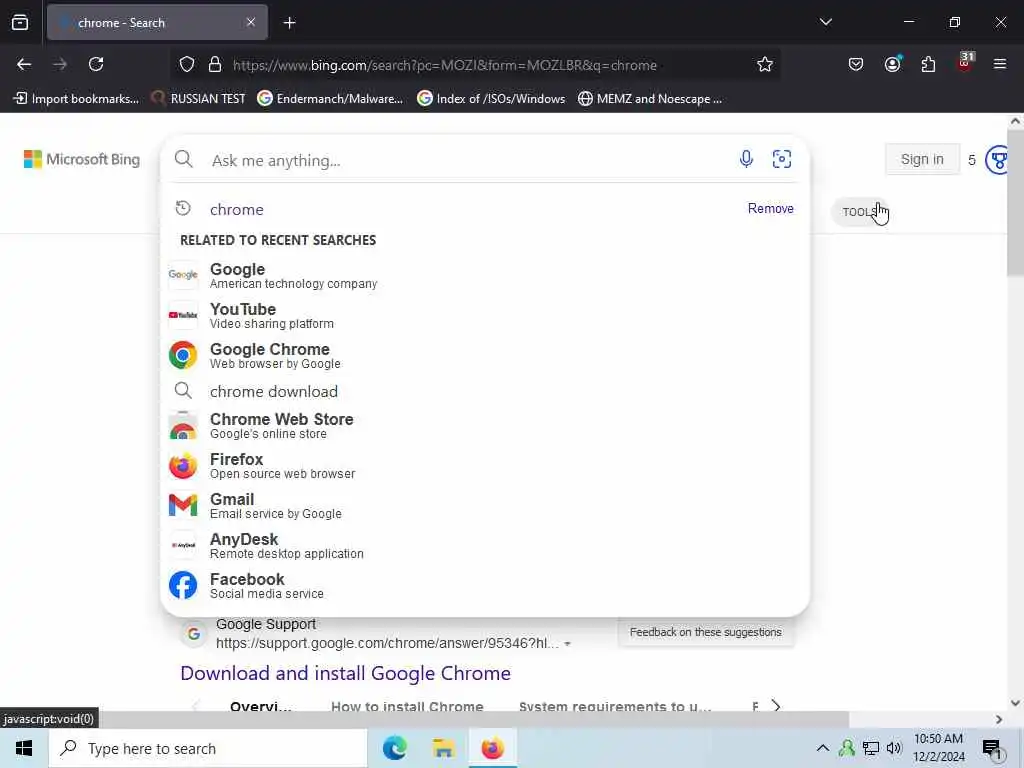Click Sign in button
The width and height of the screenshot is (1024, 768).
(x=922, y=159)
